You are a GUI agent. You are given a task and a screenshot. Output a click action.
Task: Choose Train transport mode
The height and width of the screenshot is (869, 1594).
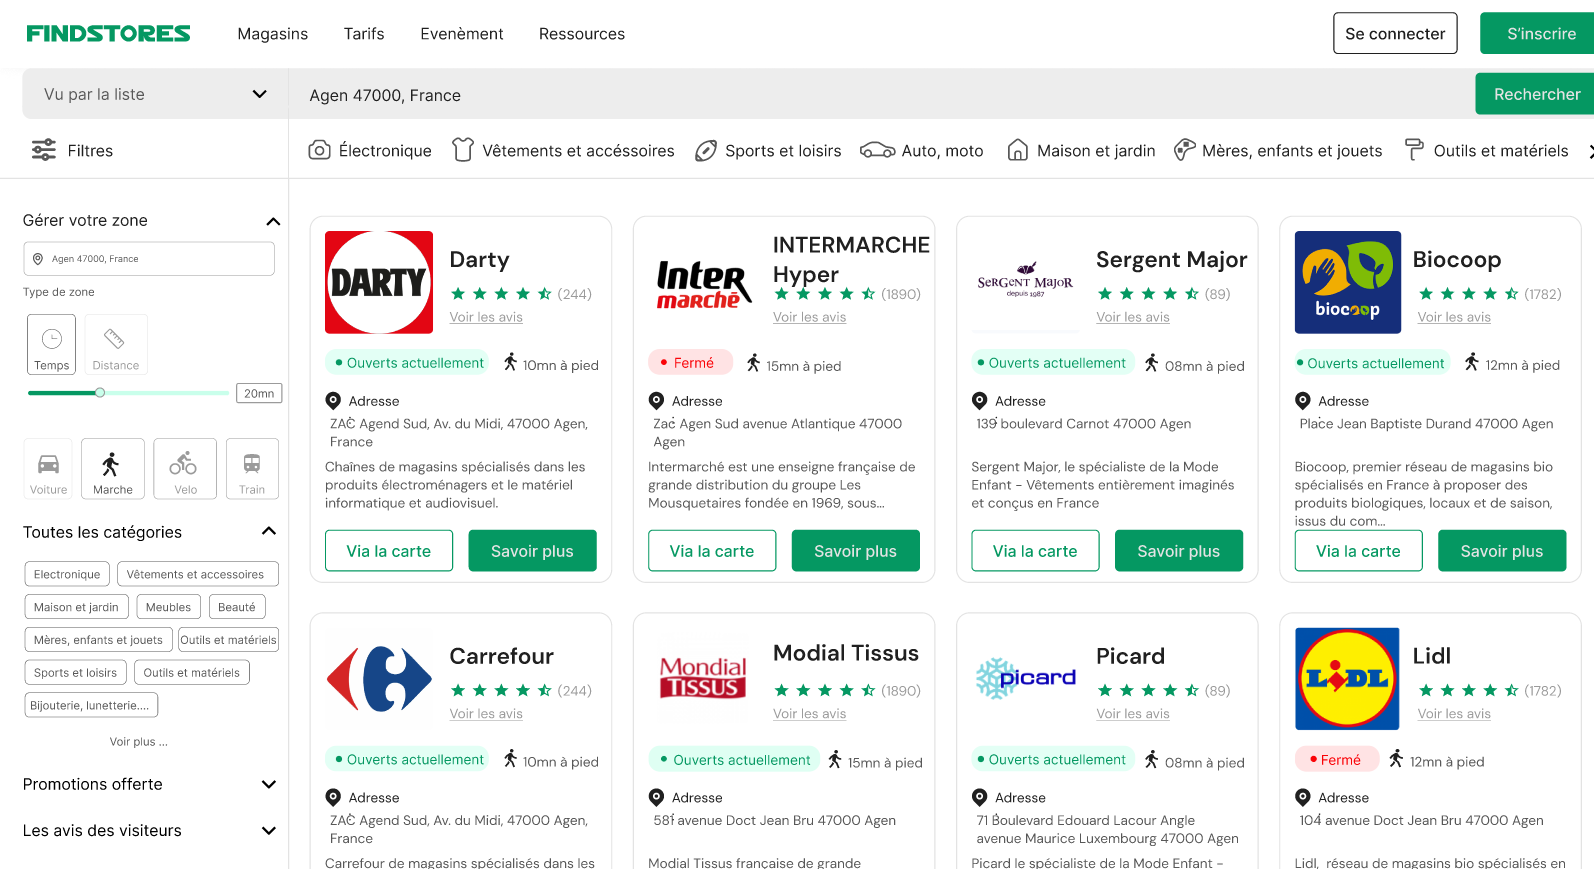pos(252,469)
